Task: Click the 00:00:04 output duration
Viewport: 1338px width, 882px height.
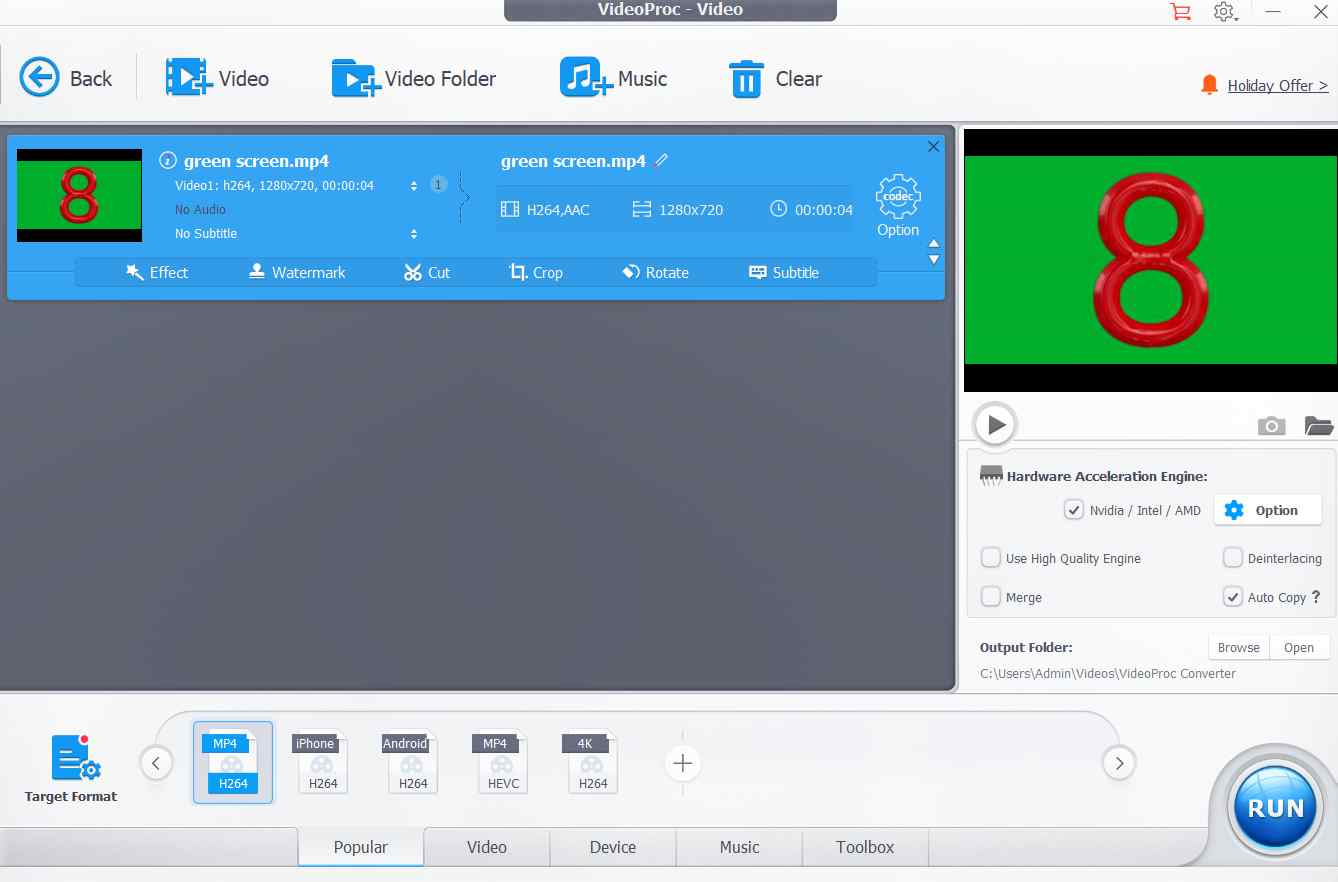Action: coord(811,210)
